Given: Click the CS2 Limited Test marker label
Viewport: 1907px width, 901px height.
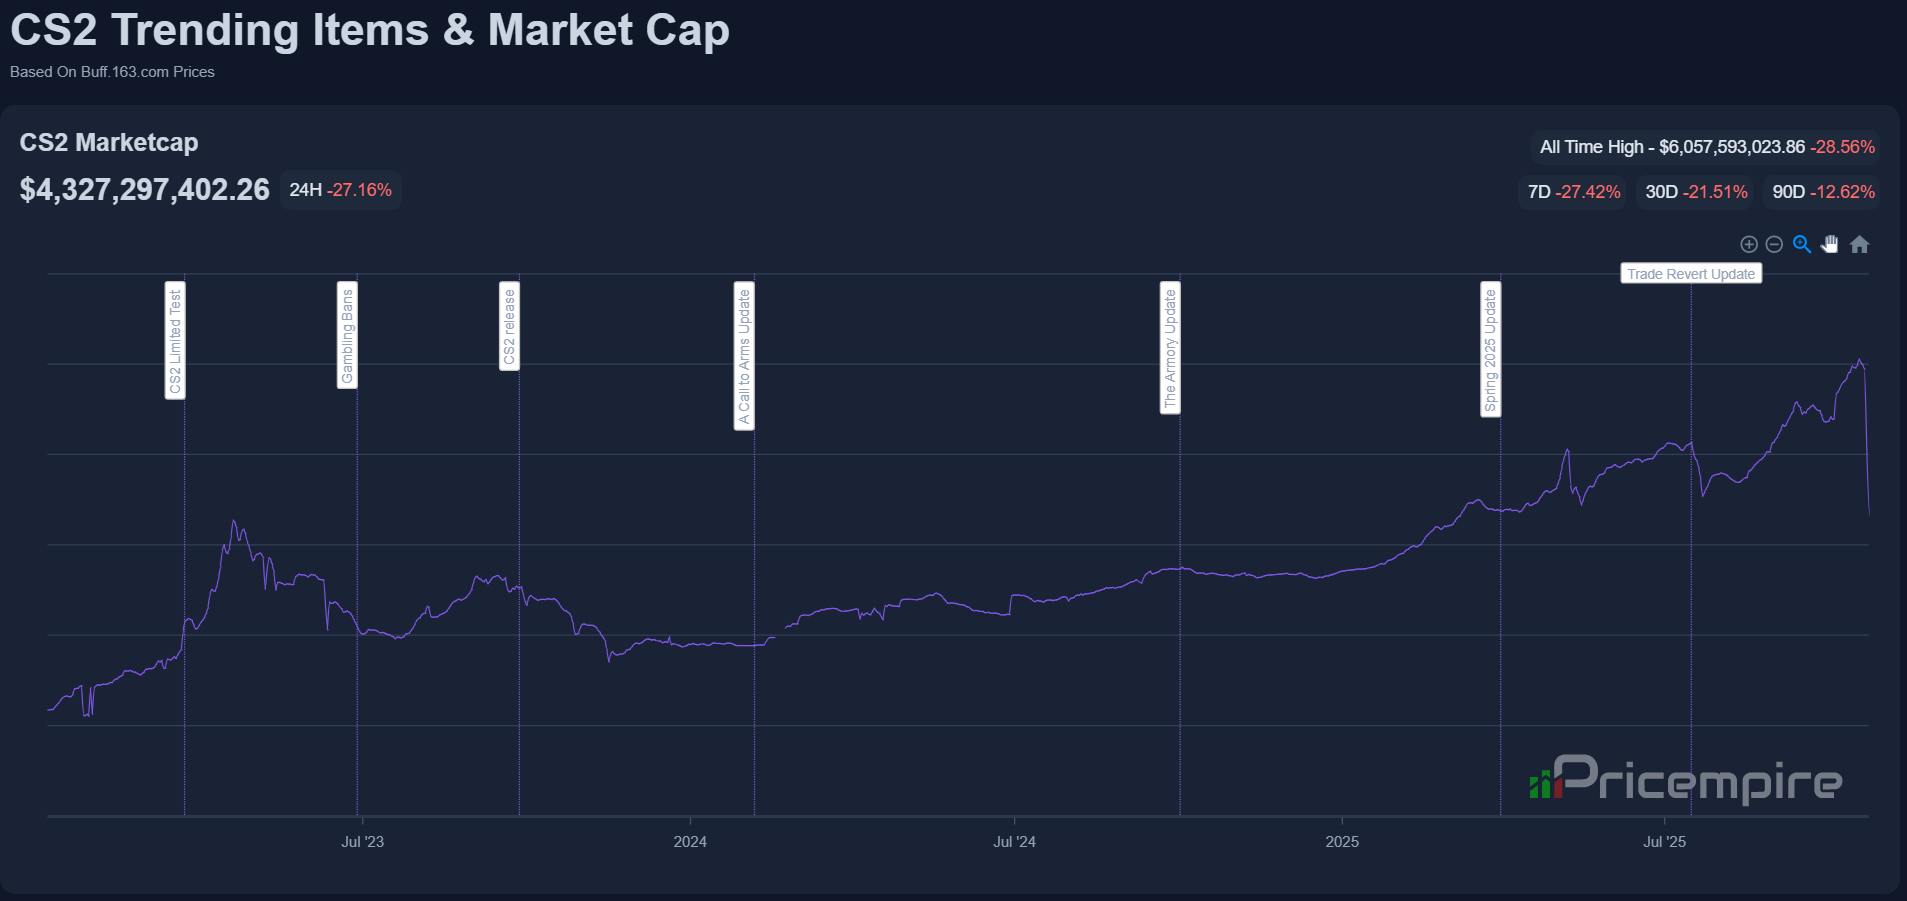Looking at the screenshot, I should 175,341.
